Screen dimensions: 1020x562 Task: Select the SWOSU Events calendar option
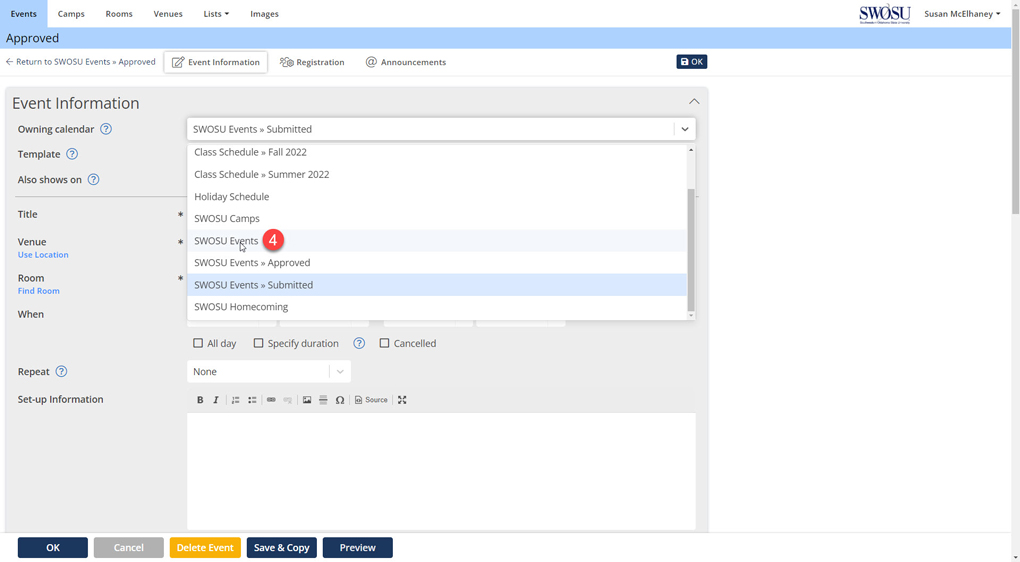(436, 241)
